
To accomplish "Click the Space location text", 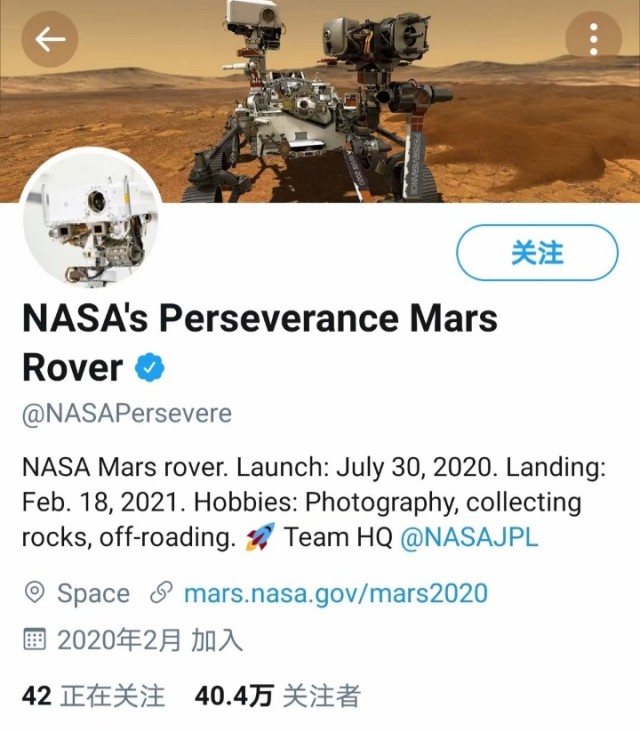I will [93, 593].
